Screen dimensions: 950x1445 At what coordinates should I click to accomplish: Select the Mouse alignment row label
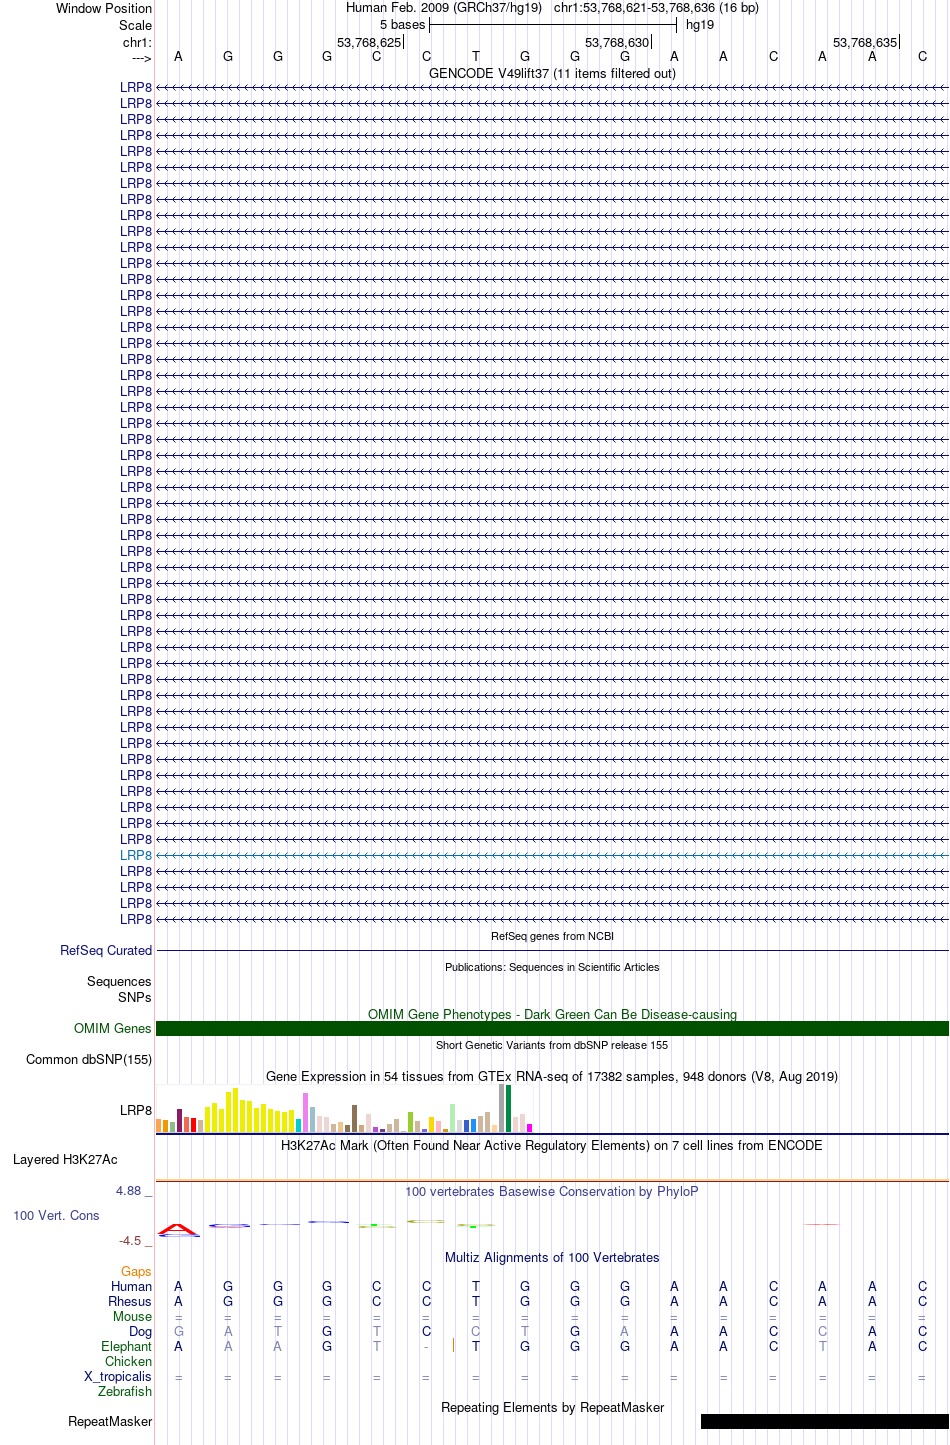pos(132,1316)
